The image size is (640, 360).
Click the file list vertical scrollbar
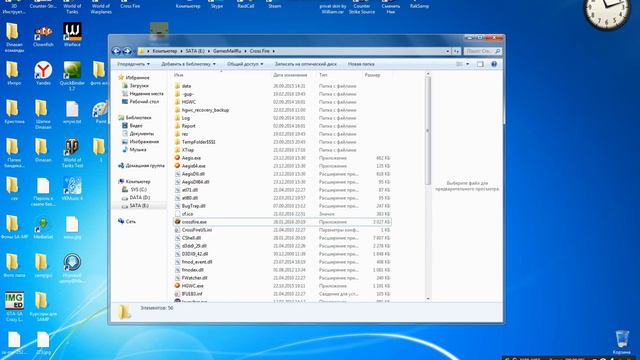[x=428, y=131]
